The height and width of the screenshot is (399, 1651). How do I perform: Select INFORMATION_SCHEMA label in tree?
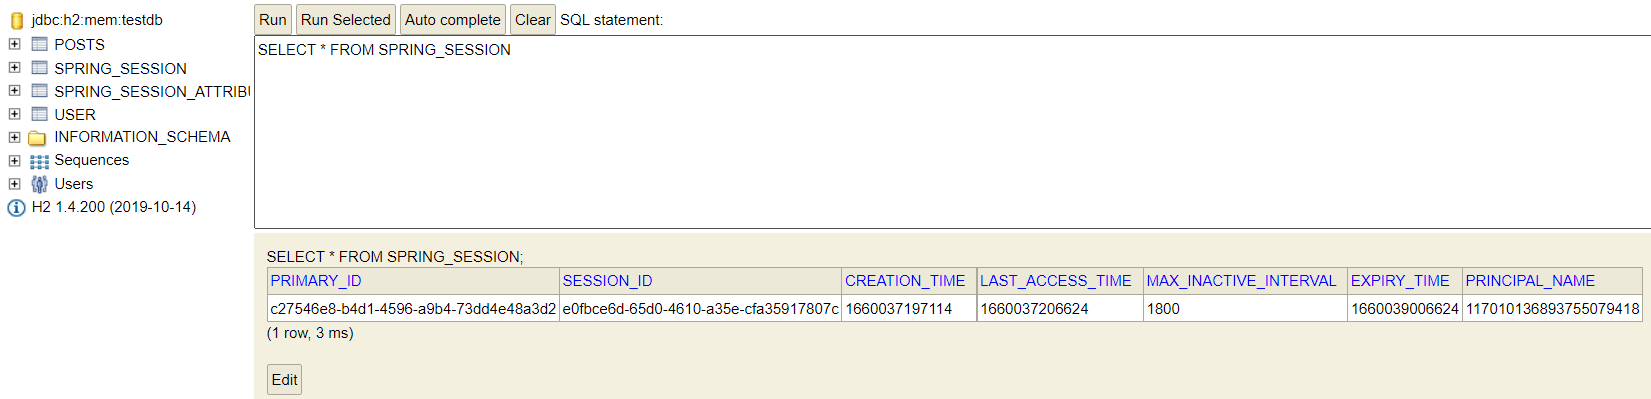[x=142, y=137]
